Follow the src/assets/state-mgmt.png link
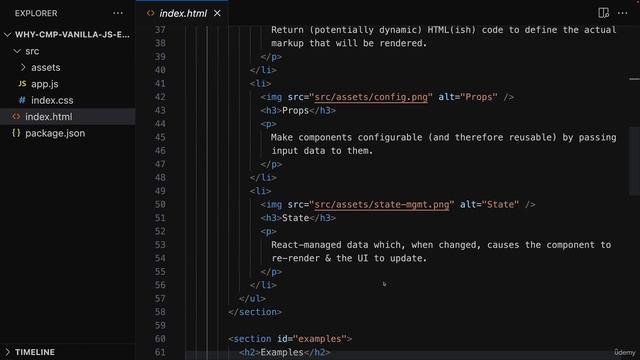Viewport: 640px width, 360px height. (x=382, y=204)
